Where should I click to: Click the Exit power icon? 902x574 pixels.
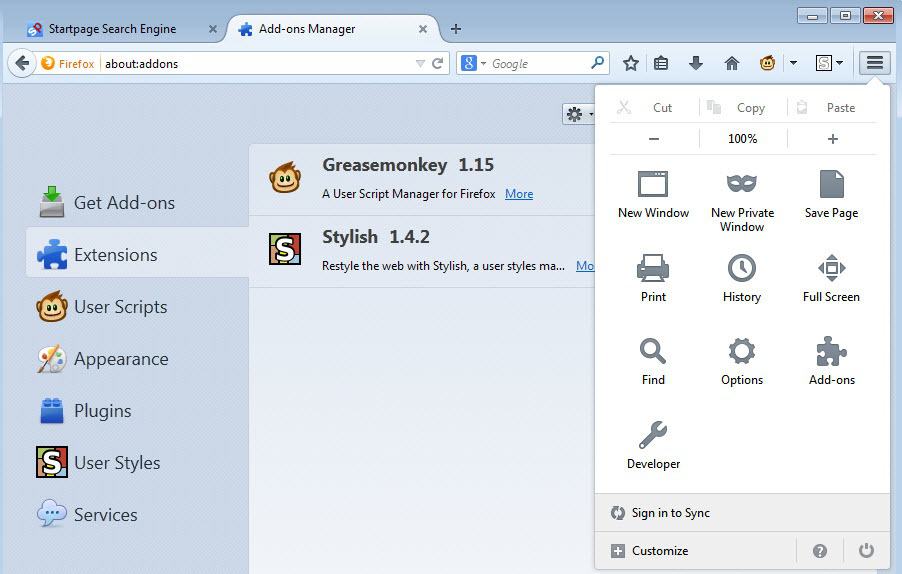(866, 551)
